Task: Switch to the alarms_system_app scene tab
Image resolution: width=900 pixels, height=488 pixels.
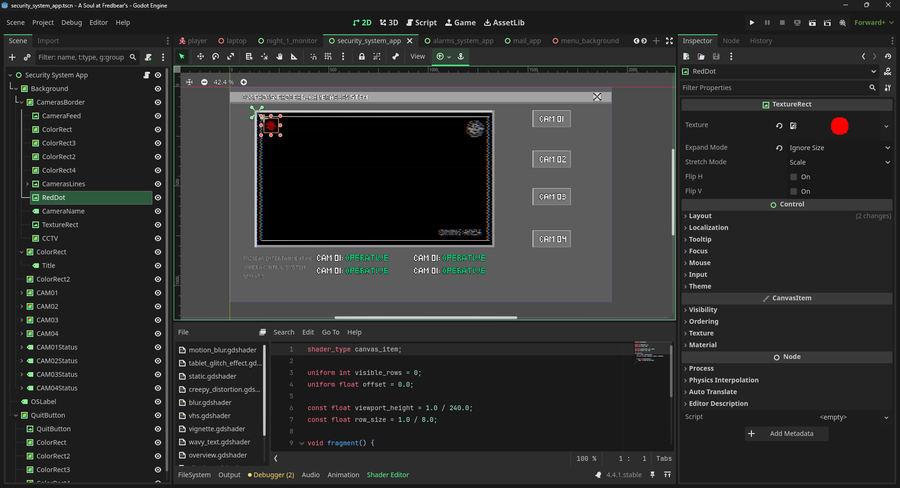Action: [463, 41]
